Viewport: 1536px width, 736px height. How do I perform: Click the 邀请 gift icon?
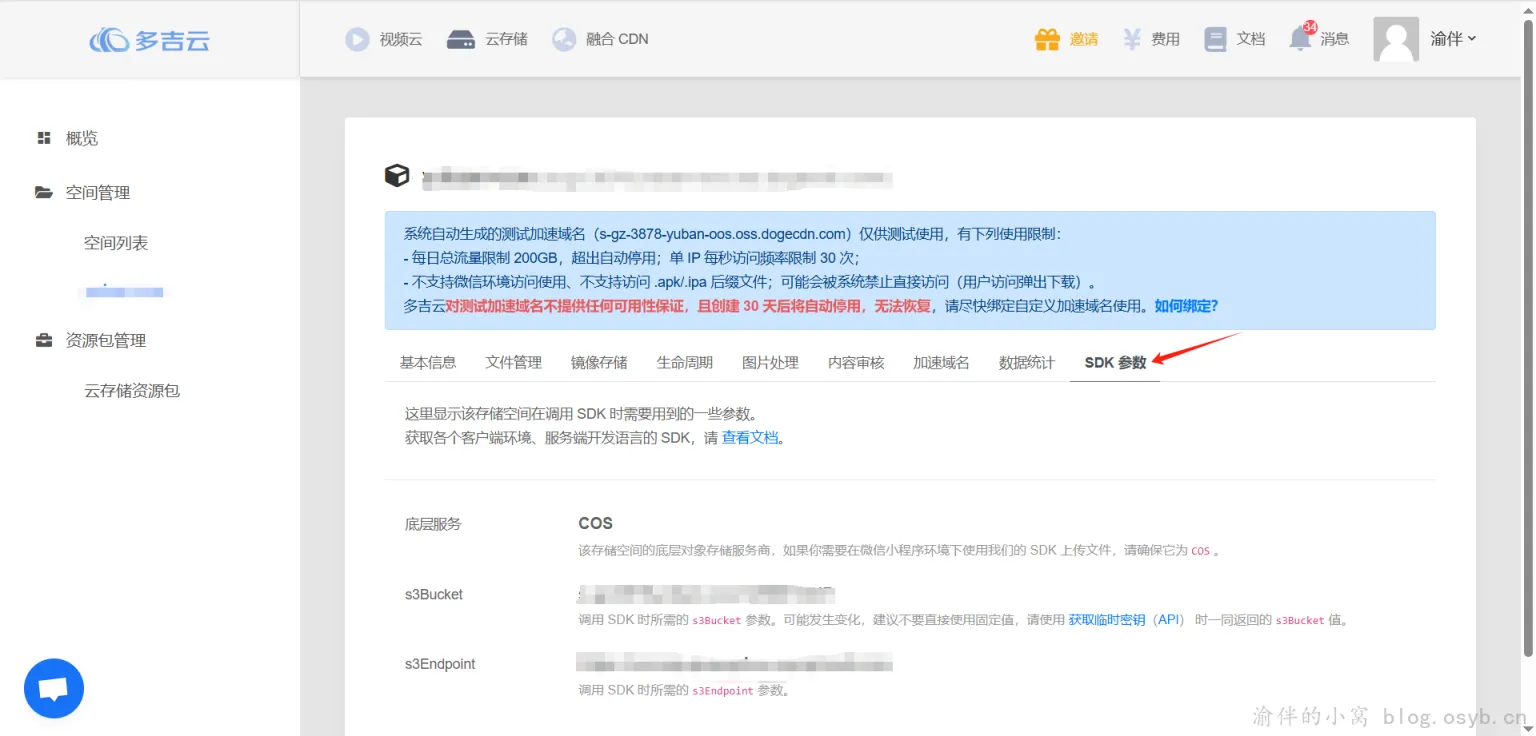1046,38
